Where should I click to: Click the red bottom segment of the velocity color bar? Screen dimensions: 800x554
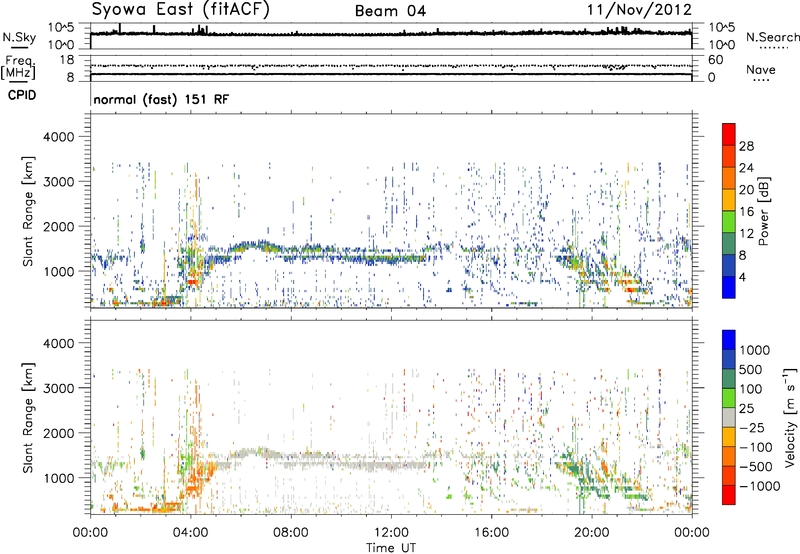pos(729,495)
